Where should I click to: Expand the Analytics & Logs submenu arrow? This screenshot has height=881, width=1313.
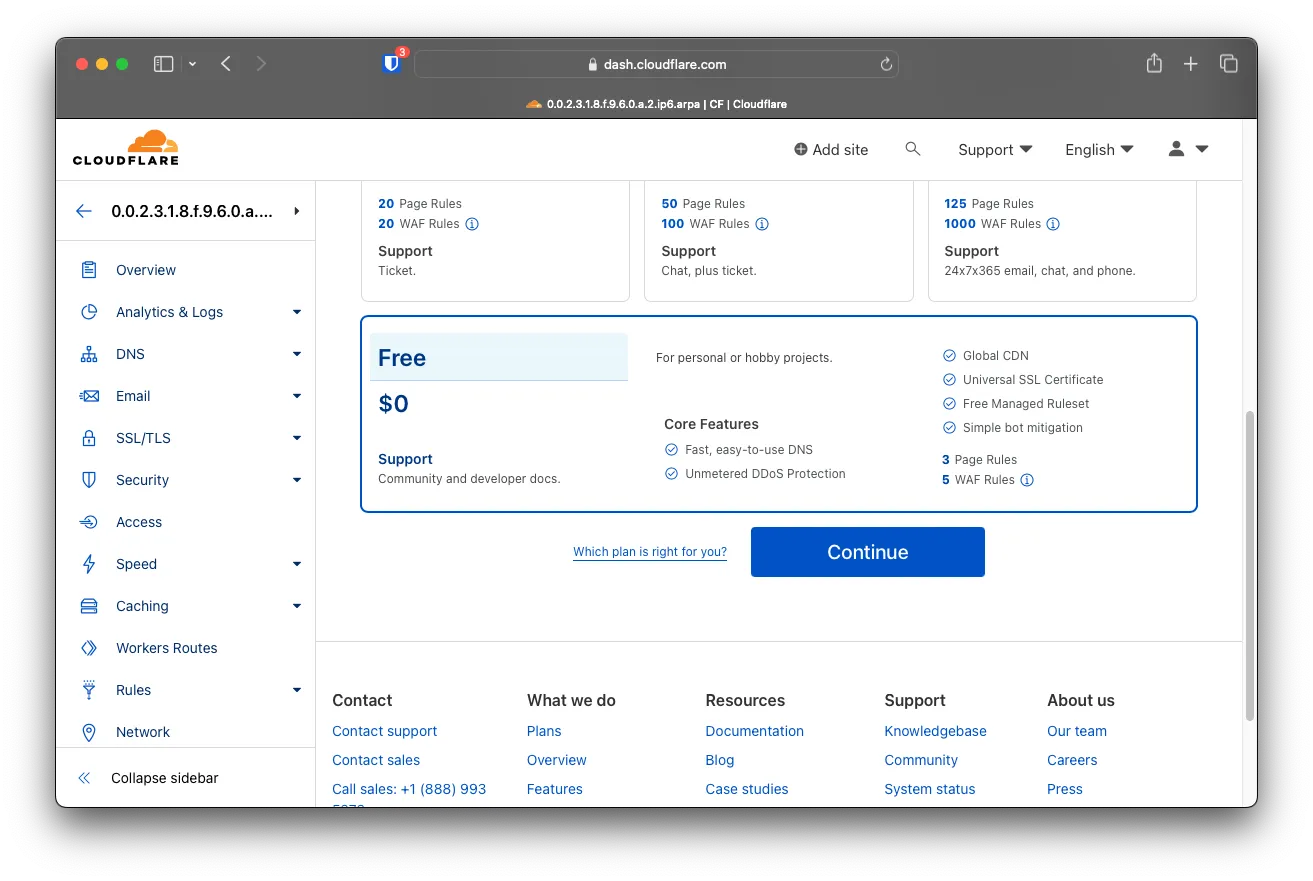[297, 312]
